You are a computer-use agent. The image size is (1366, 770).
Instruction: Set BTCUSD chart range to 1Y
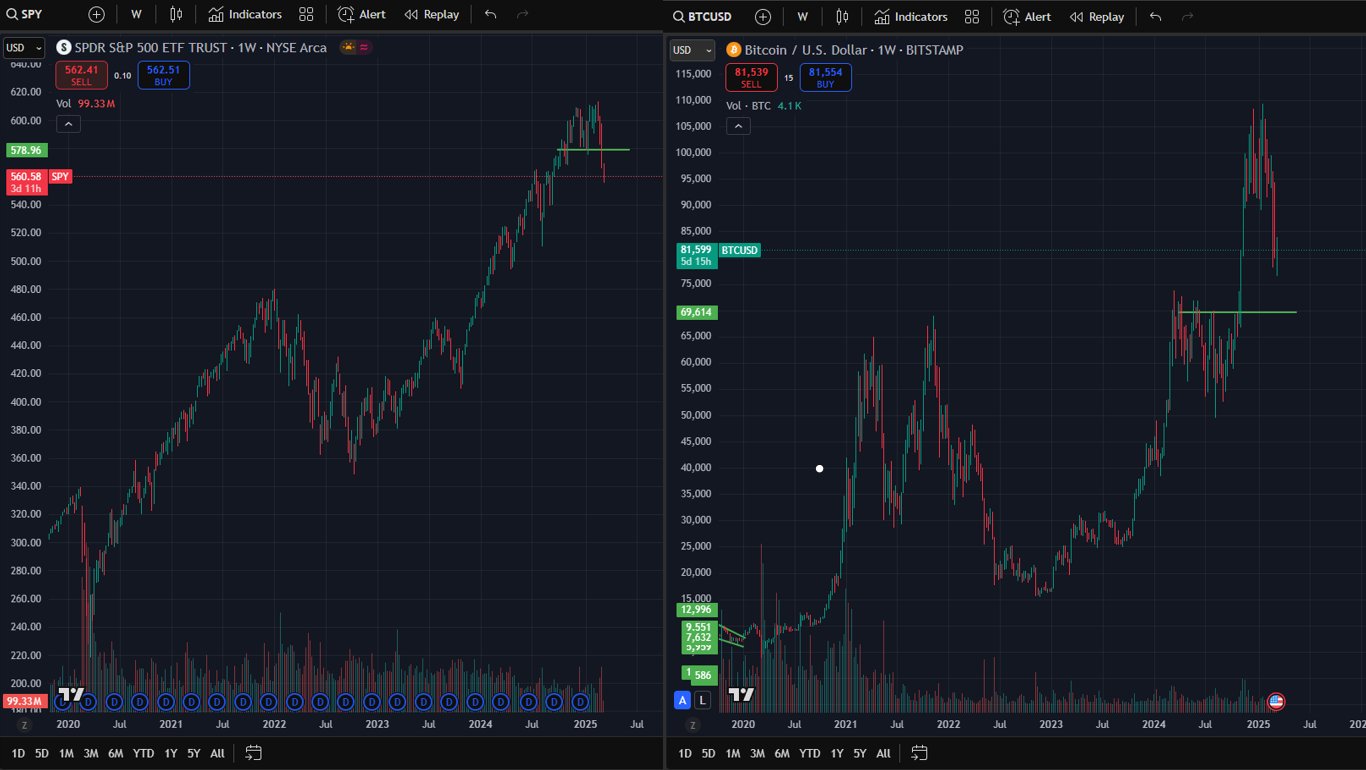click(x=837, y=753)
